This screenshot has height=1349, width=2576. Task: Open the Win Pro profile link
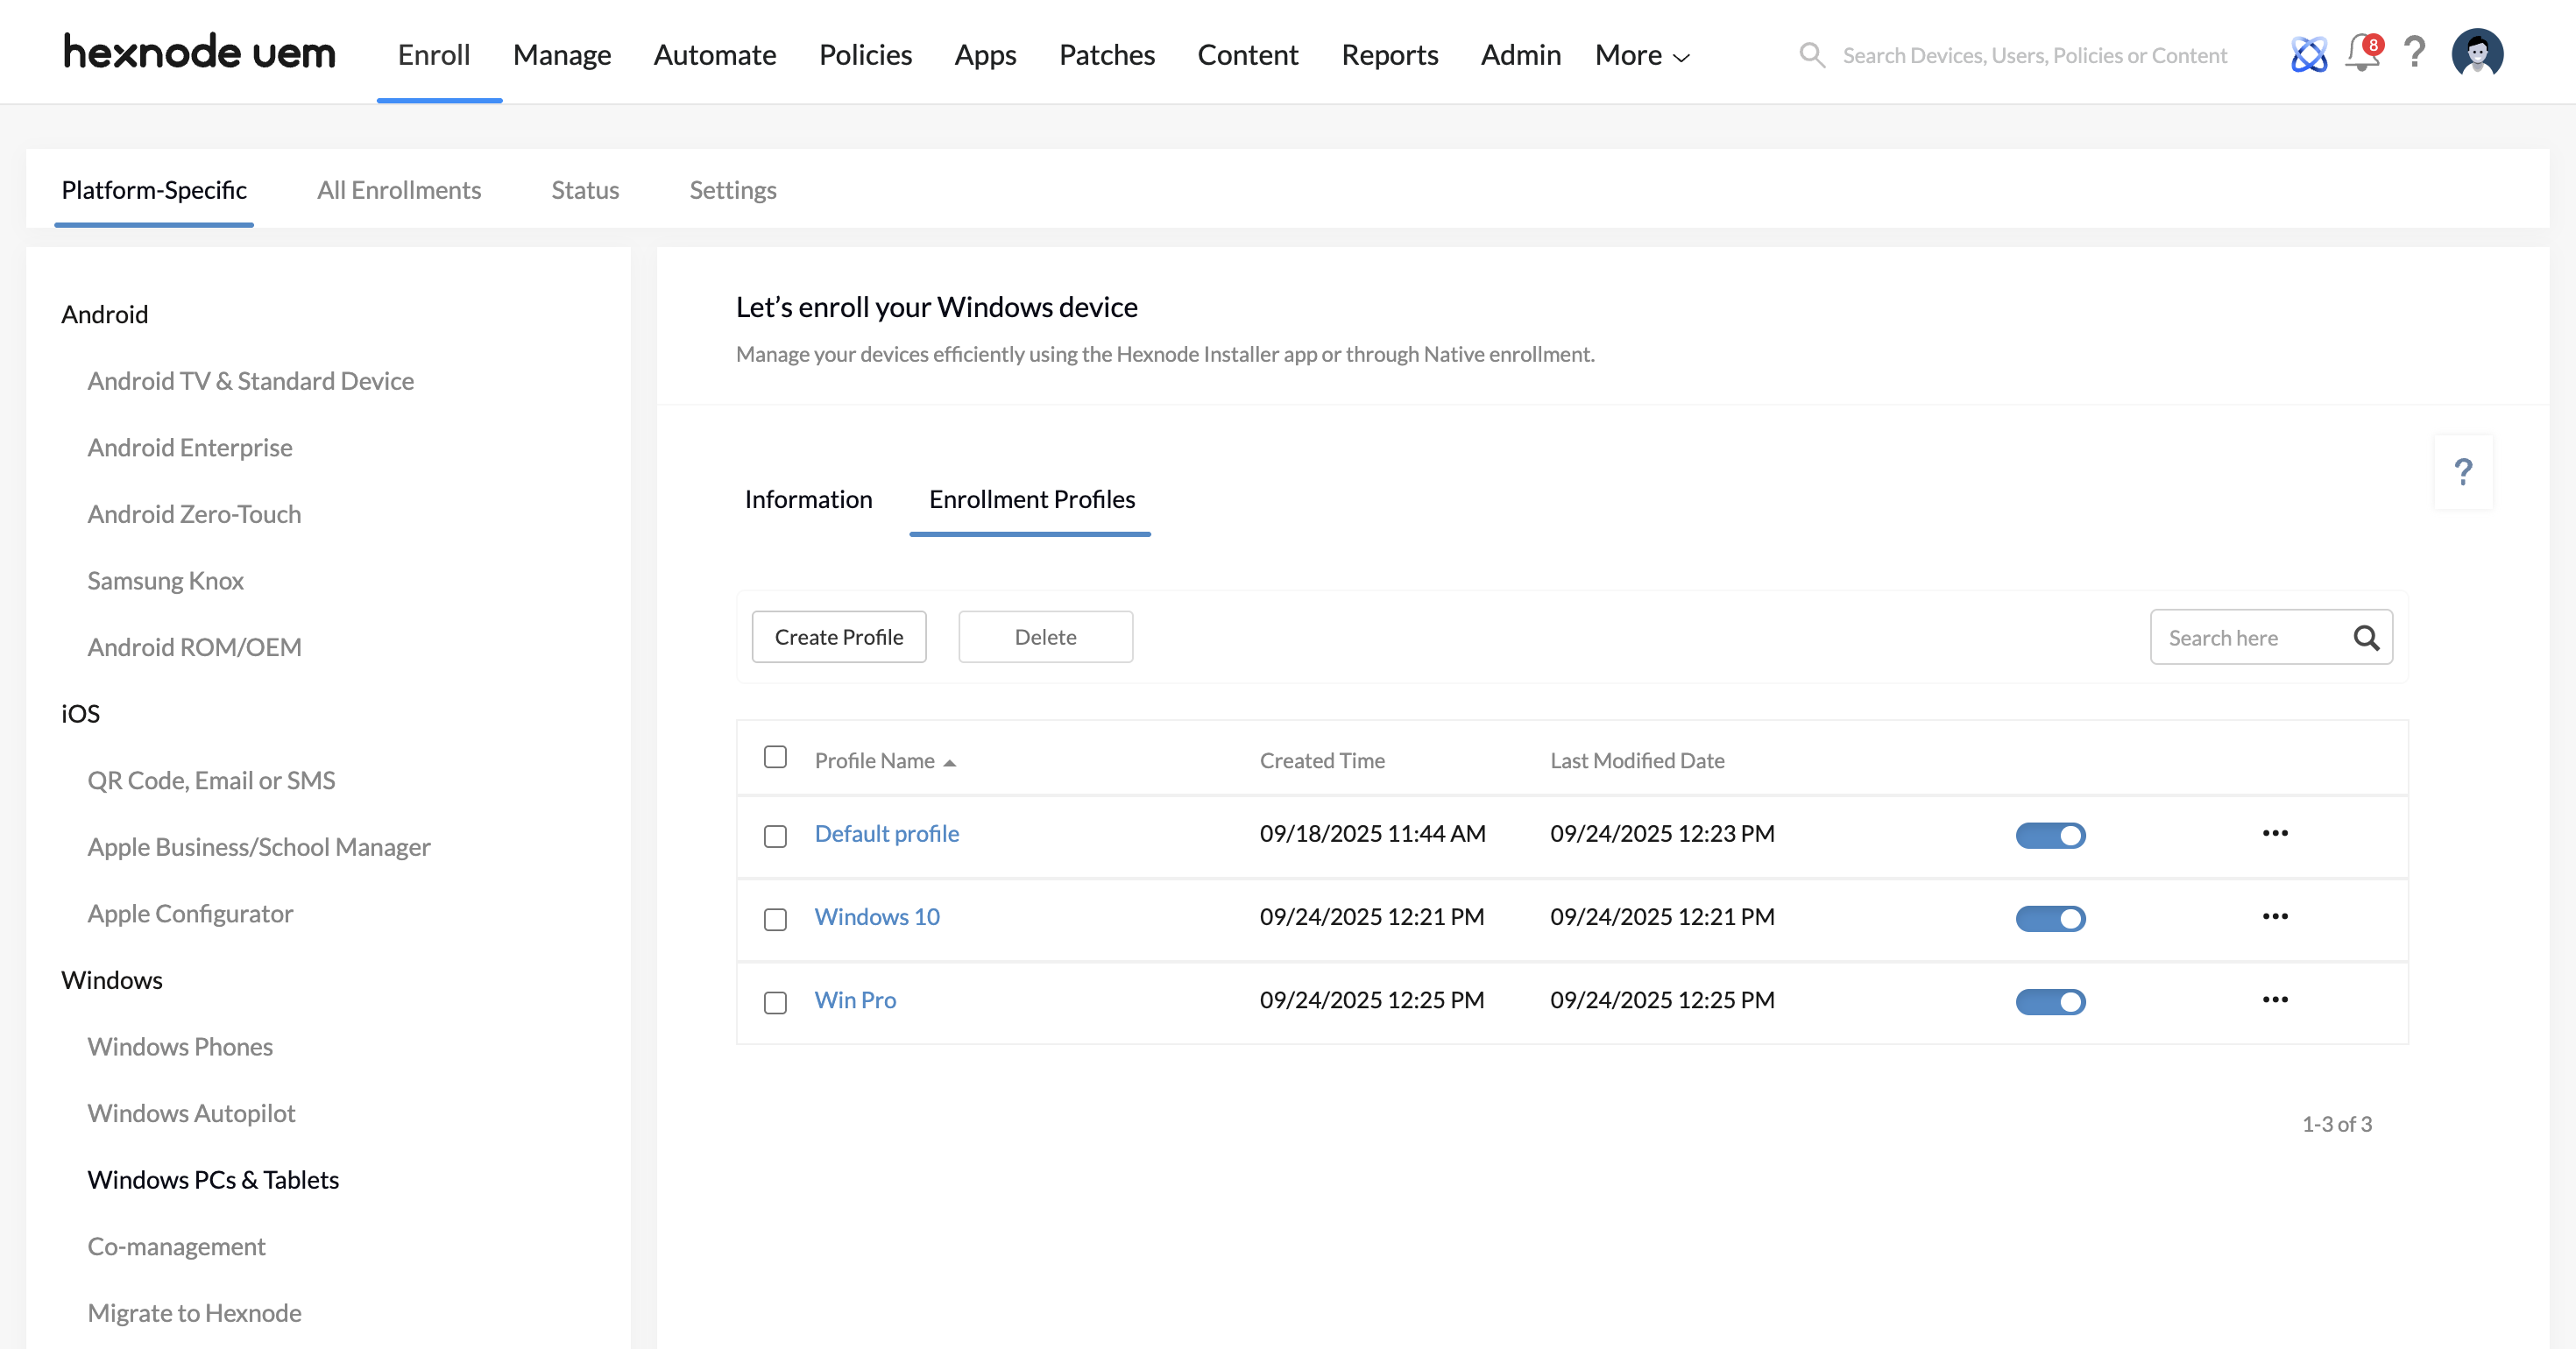(855, 1000)
